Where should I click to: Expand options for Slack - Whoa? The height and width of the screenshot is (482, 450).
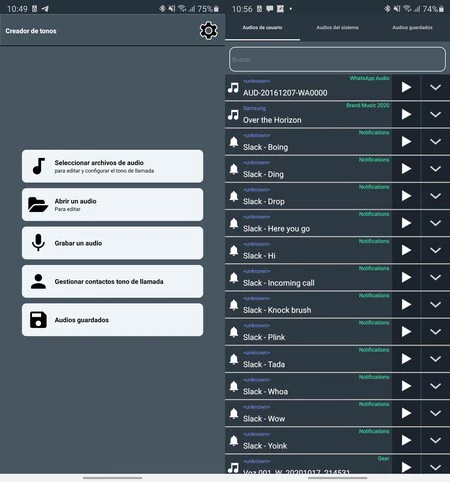pos(435,386)
